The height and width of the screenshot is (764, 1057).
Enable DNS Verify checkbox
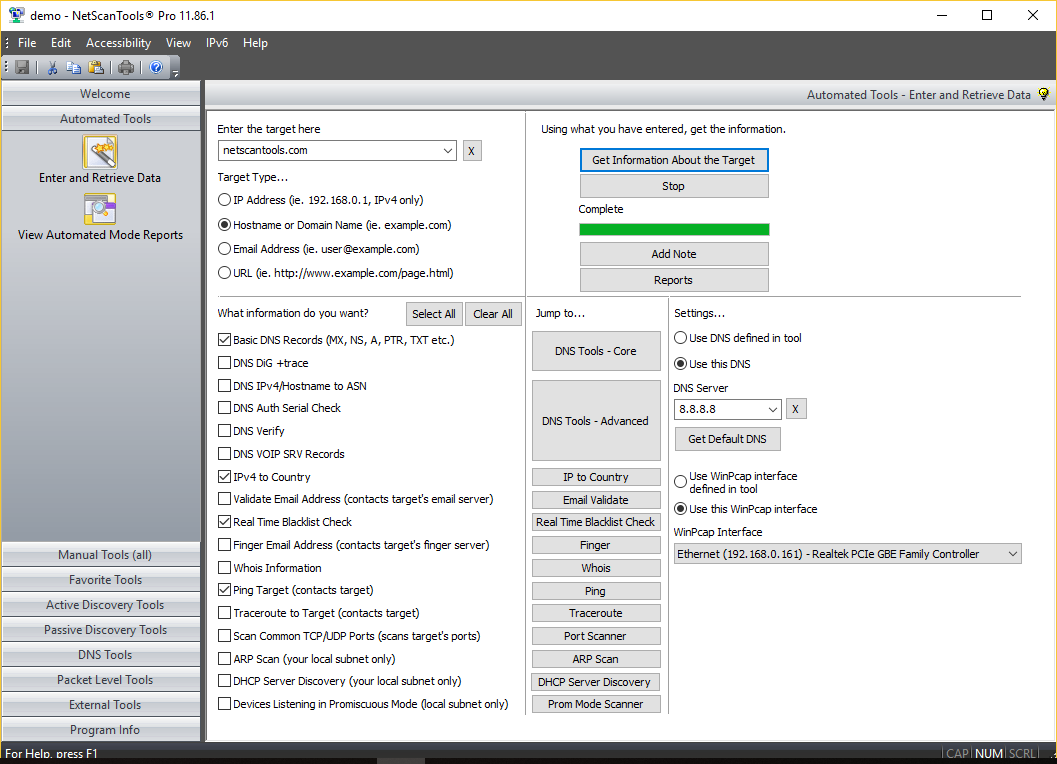point(224,432)
